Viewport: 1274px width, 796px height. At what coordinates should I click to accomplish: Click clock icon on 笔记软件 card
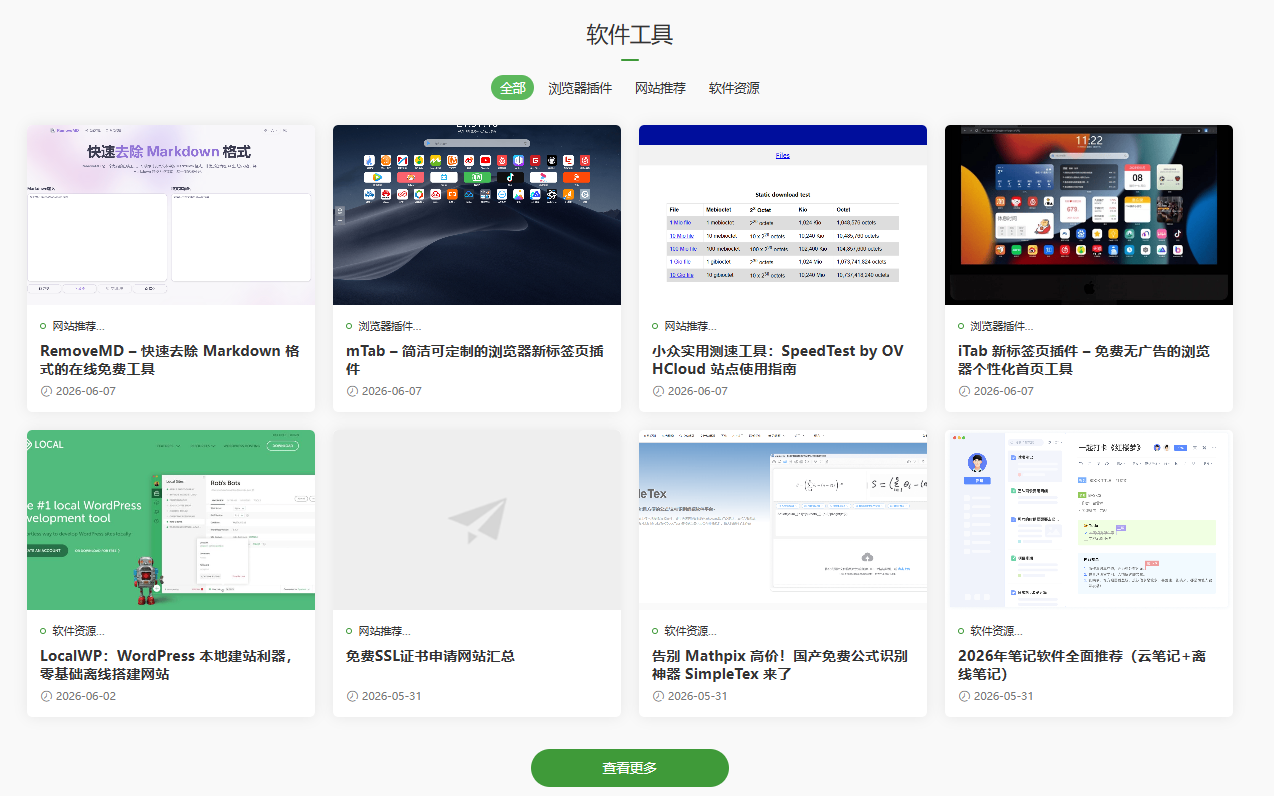coord(964,696)
